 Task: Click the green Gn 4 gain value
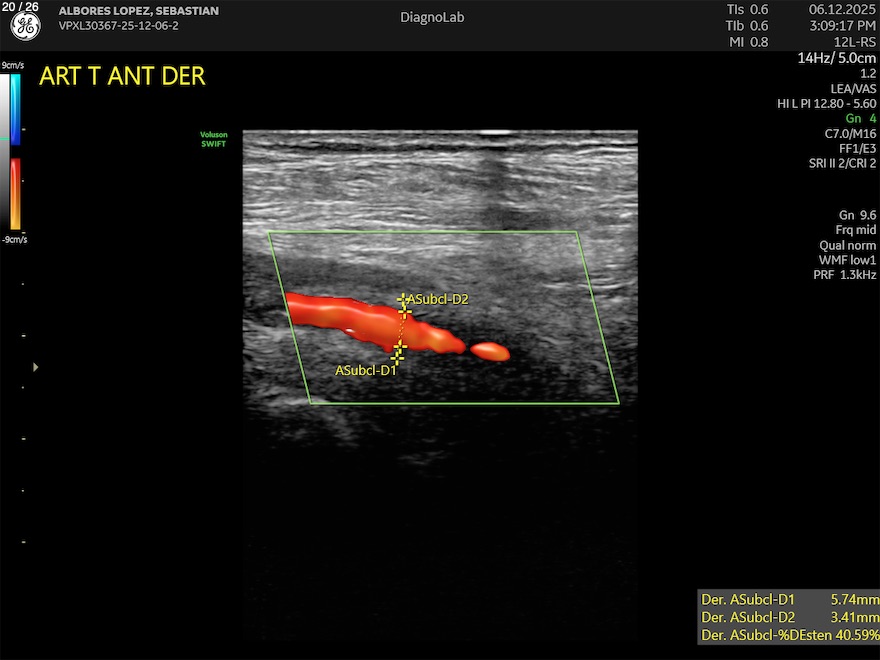click(x=860, y=118)
